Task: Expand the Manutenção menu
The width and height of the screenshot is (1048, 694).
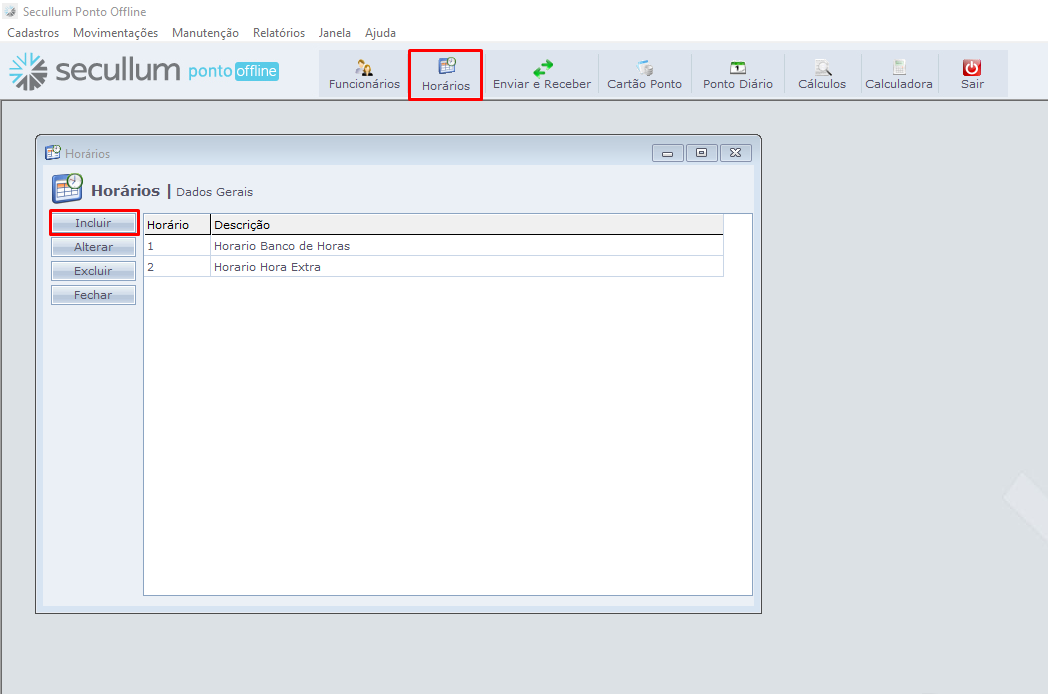Action: (x=205, y=33)
